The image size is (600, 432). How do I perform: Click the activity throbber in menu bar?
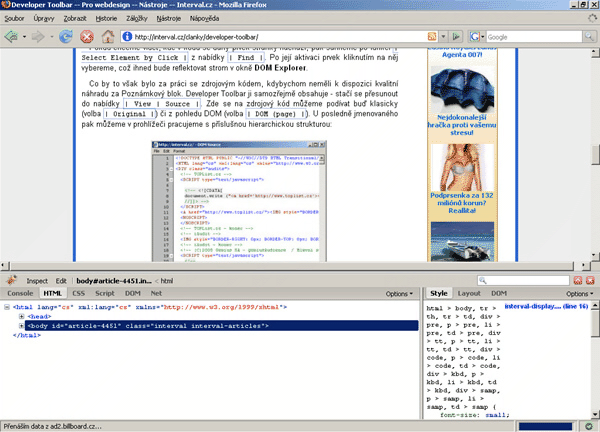(x=592, y=18)
